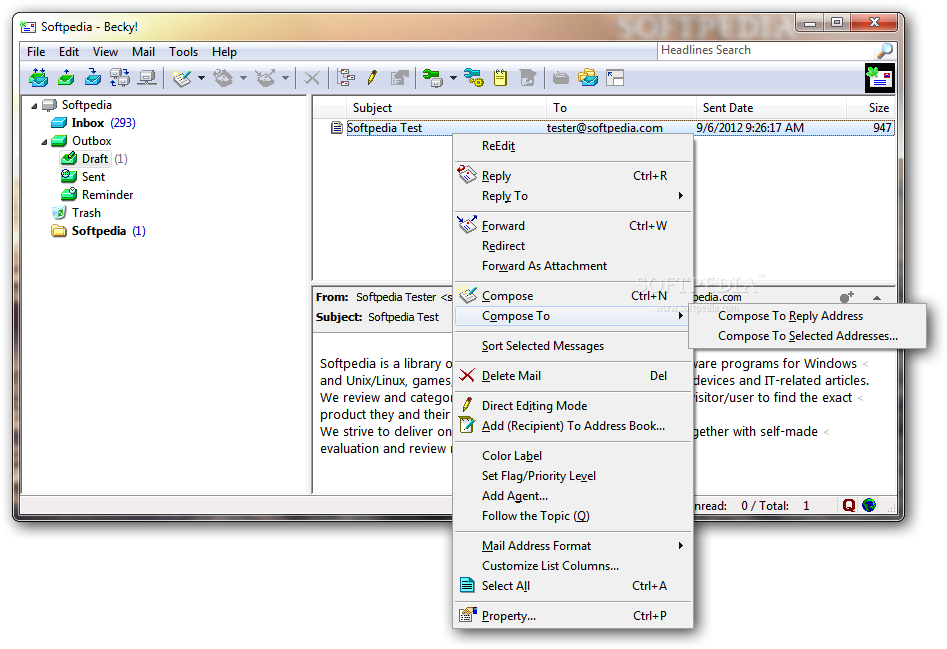Open the green wrench dropdown arrow
Screen dimensions: 947x649
click(x=453, y=78)
